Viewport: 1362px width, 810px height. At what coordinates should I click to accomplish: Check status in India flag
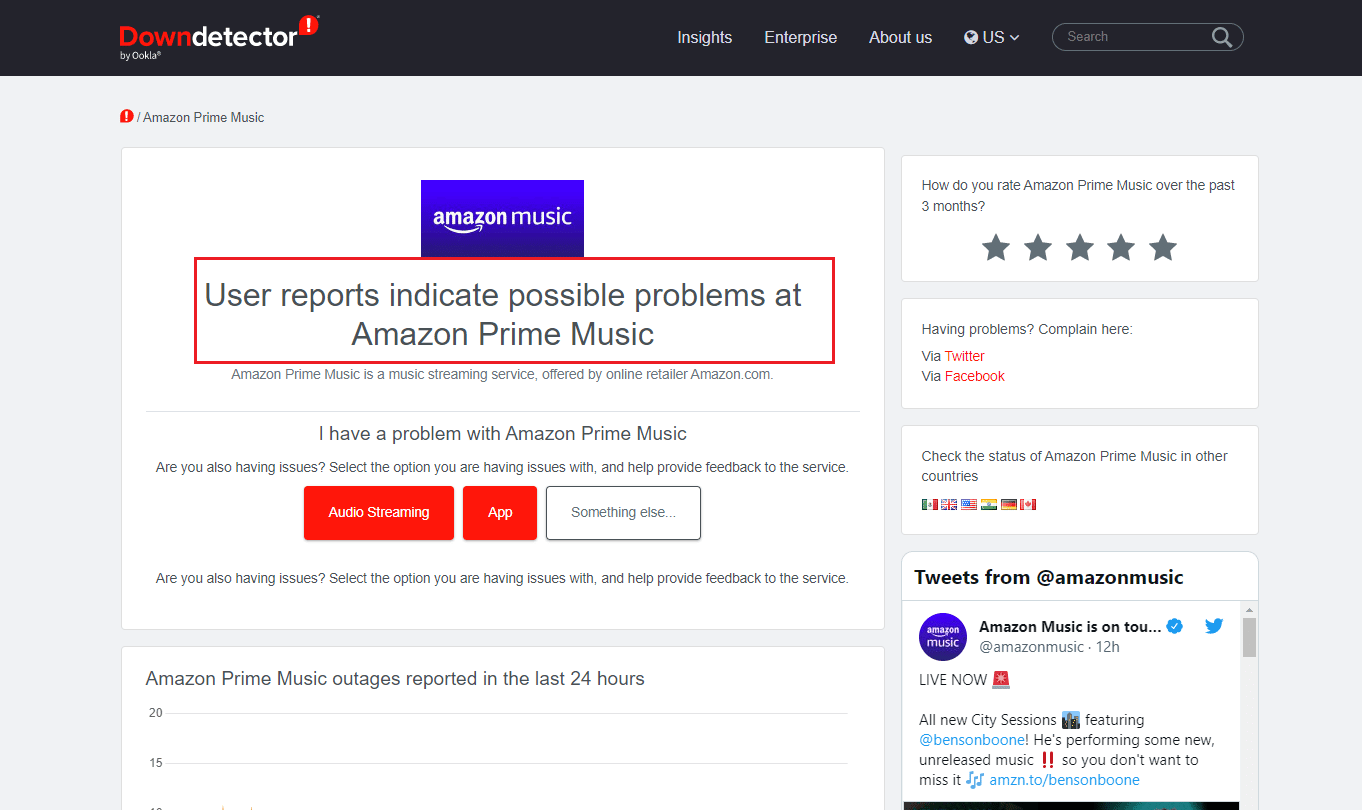pyautogui.click(x=989, y=505)
